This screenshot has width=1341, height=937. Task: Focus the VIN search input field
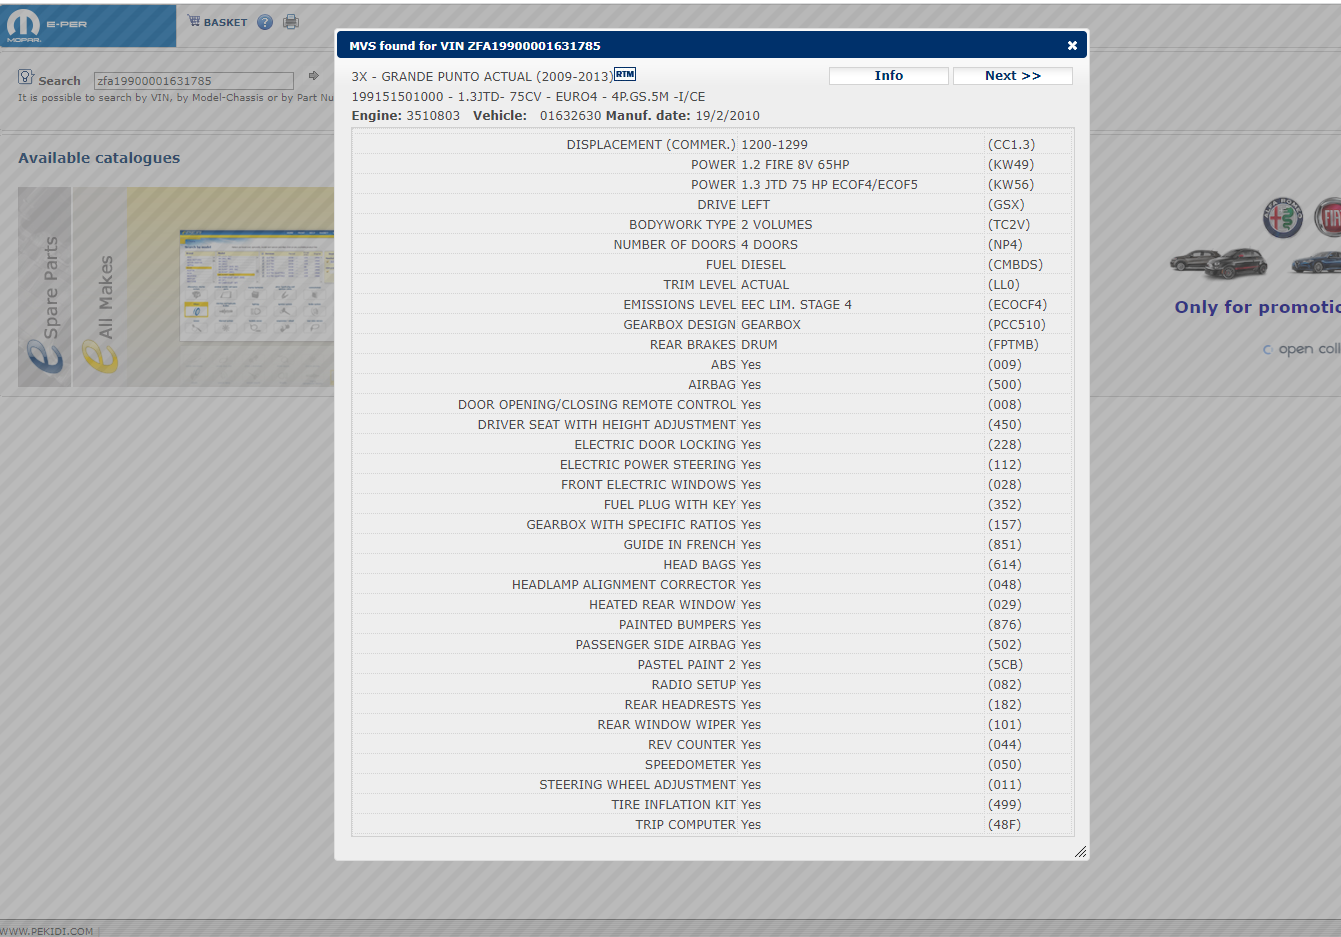194,81
